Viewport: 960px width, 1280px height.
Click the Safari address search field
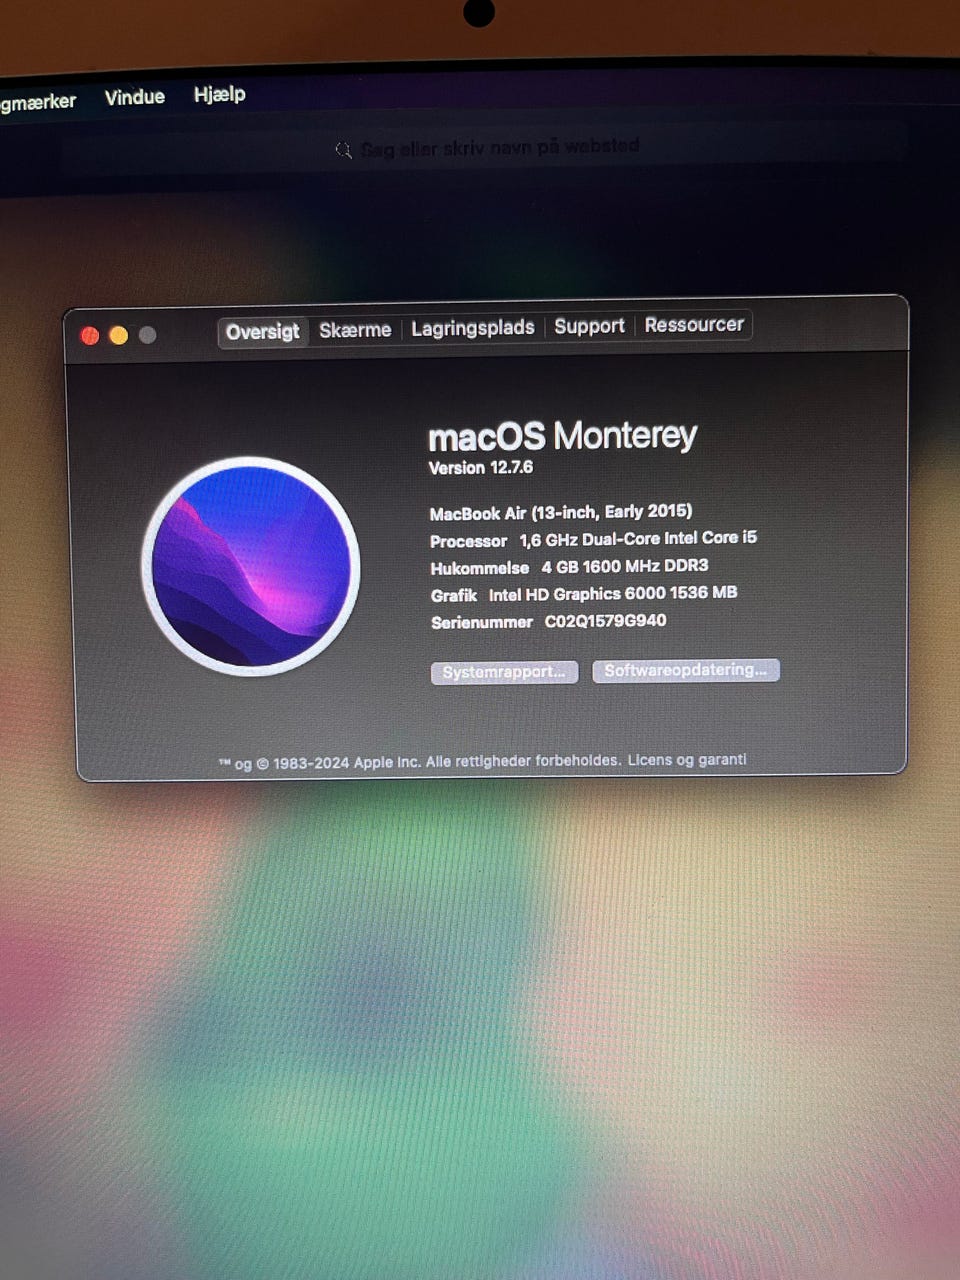point(485,149)
